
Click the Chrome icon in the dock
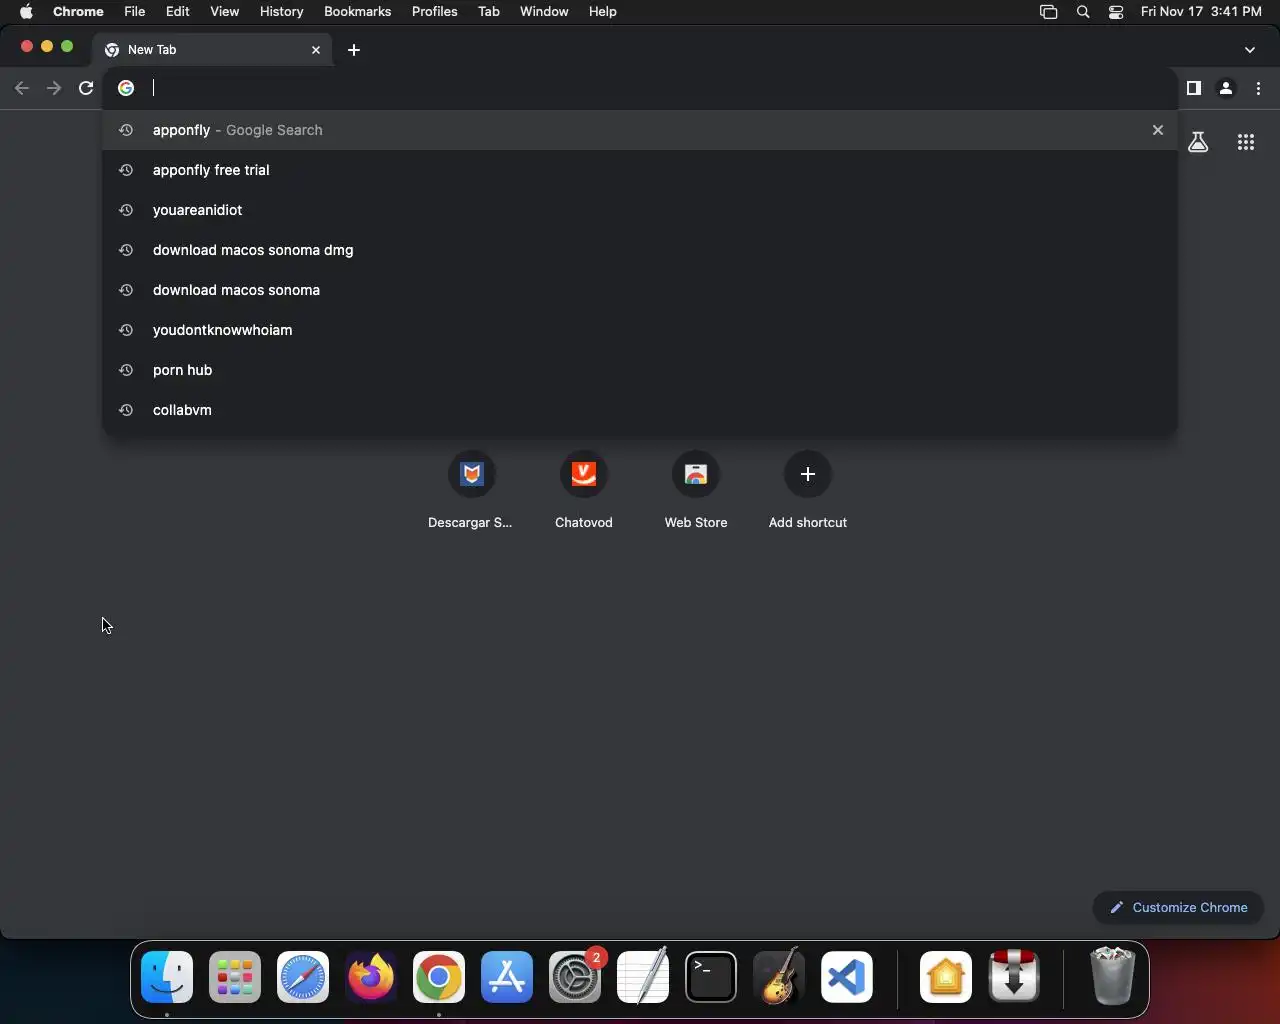(x=439, y=977)
